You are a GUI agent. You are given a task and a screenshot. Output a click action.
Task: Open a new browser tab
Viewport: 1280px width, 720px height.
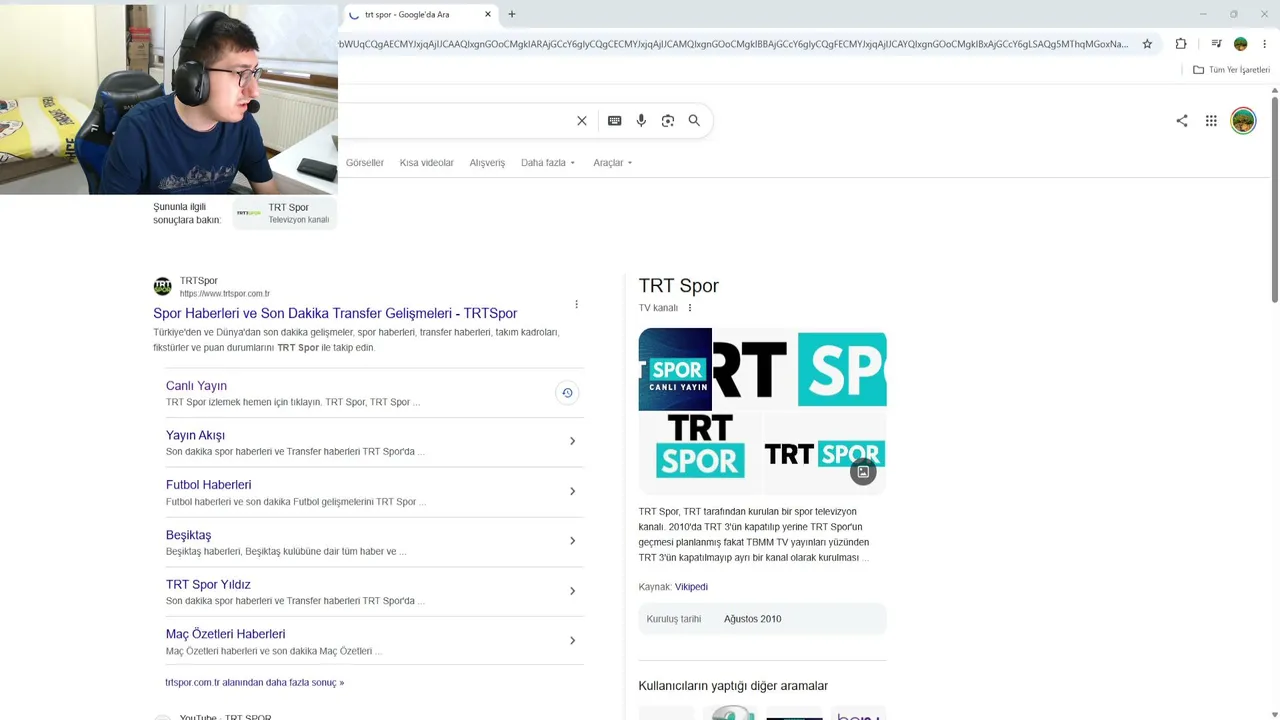tap(512, 14)
